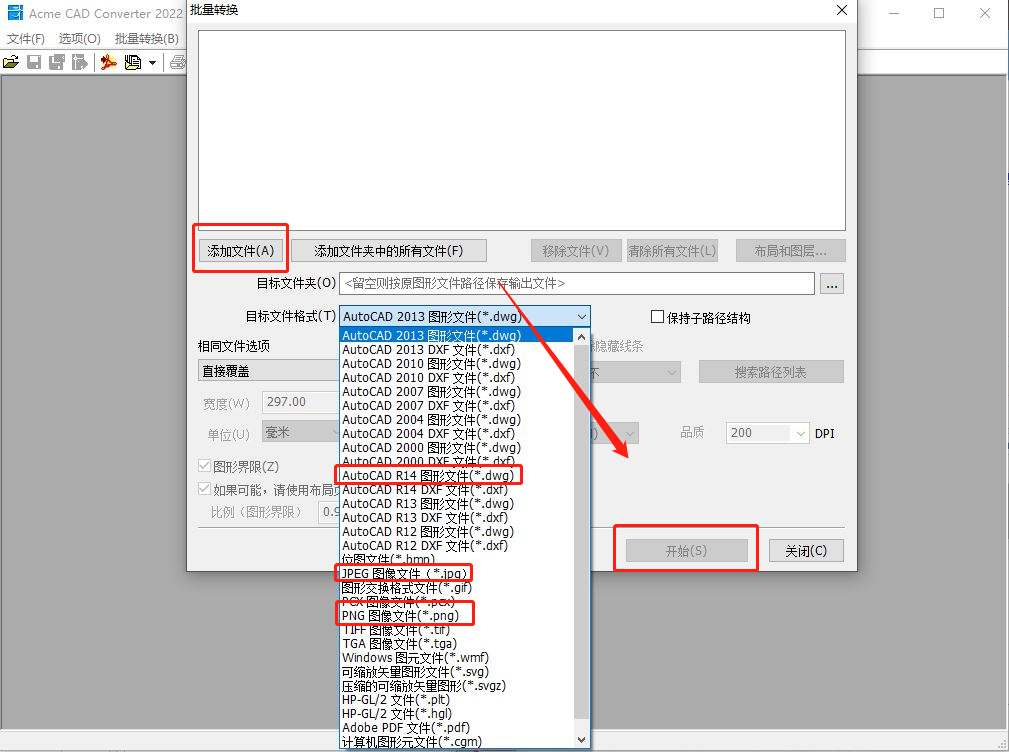
Task: Toggle the 图形界限(Z) checkbox
Action: (205, 465)
